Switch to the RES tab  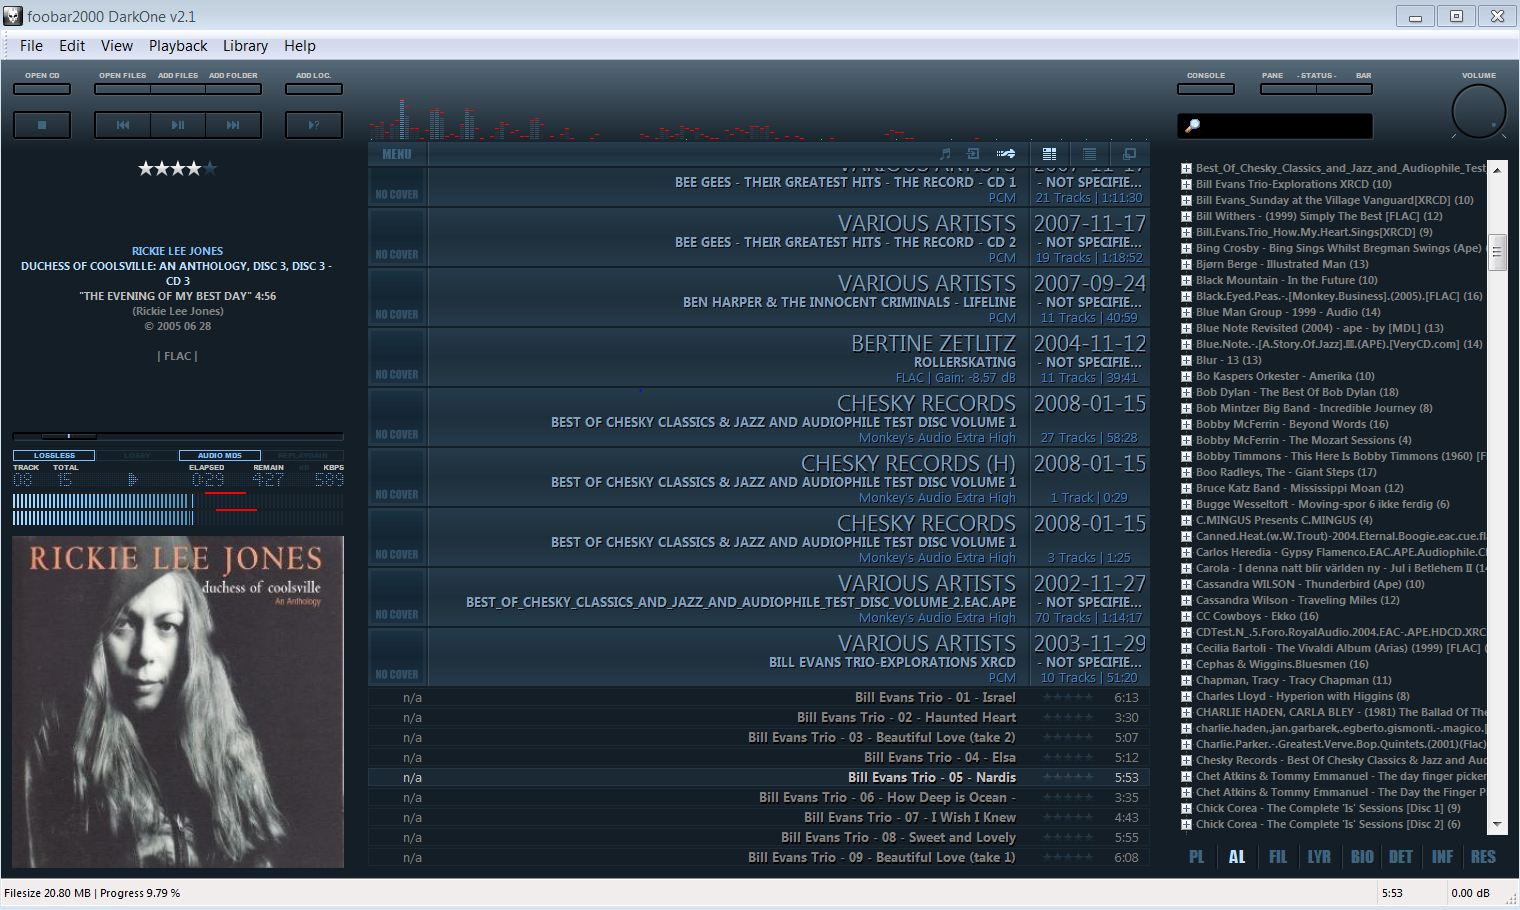[1483, 857]
